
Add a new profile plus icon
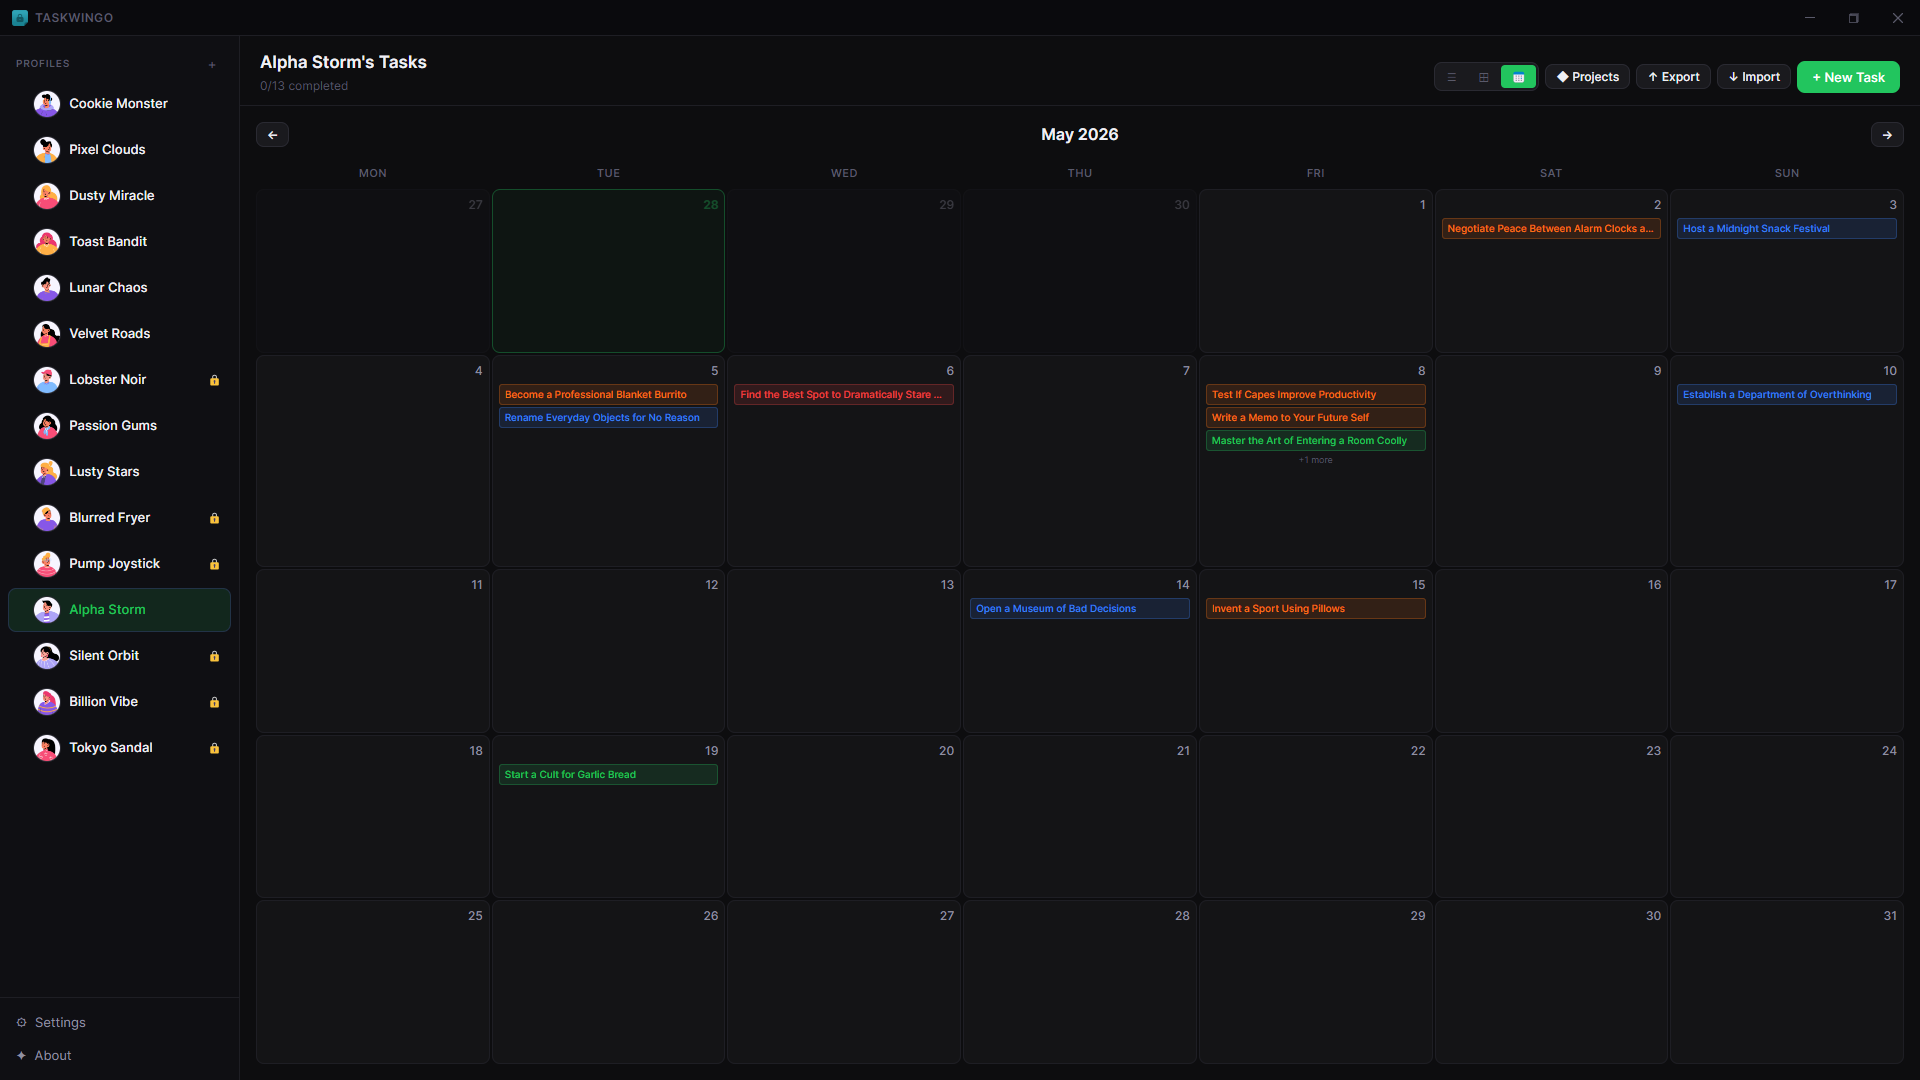tap(212, 65)
